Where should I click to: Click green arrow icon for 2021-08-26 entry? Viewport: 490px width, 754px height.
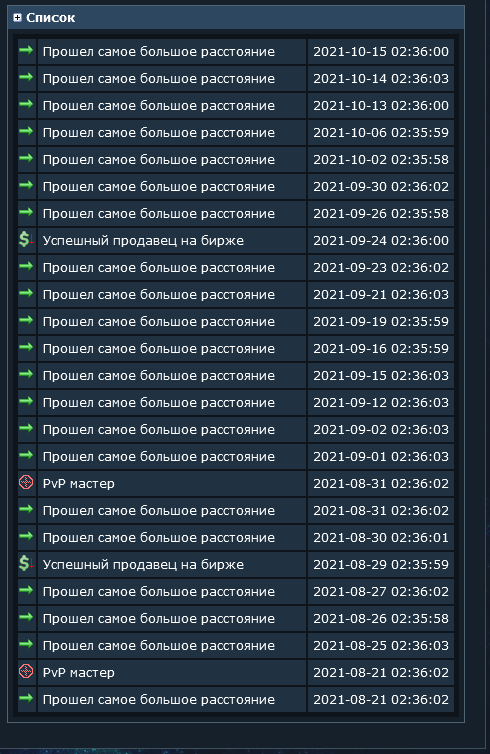(x=26, y=616)
